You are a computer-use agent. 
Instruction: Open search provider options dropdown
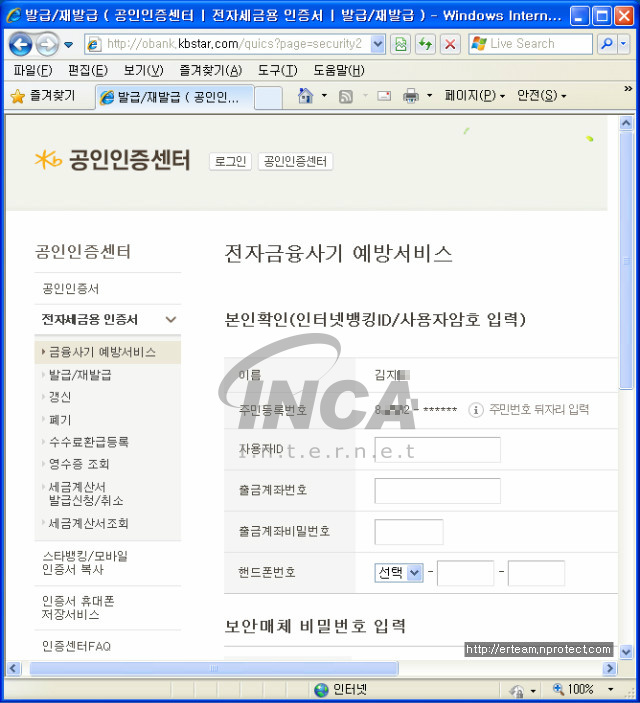[x=624, y=44]
